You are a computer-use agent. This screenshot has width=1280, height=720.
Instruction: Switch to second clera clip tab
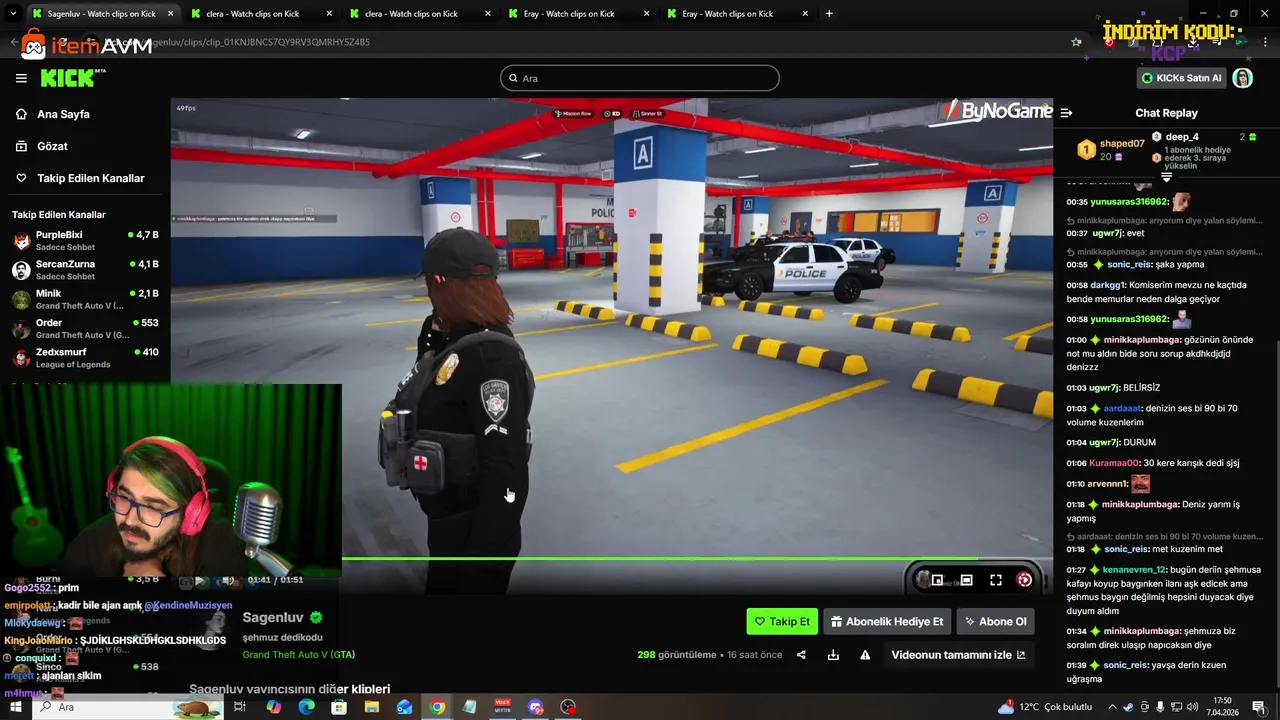(419, 14)
